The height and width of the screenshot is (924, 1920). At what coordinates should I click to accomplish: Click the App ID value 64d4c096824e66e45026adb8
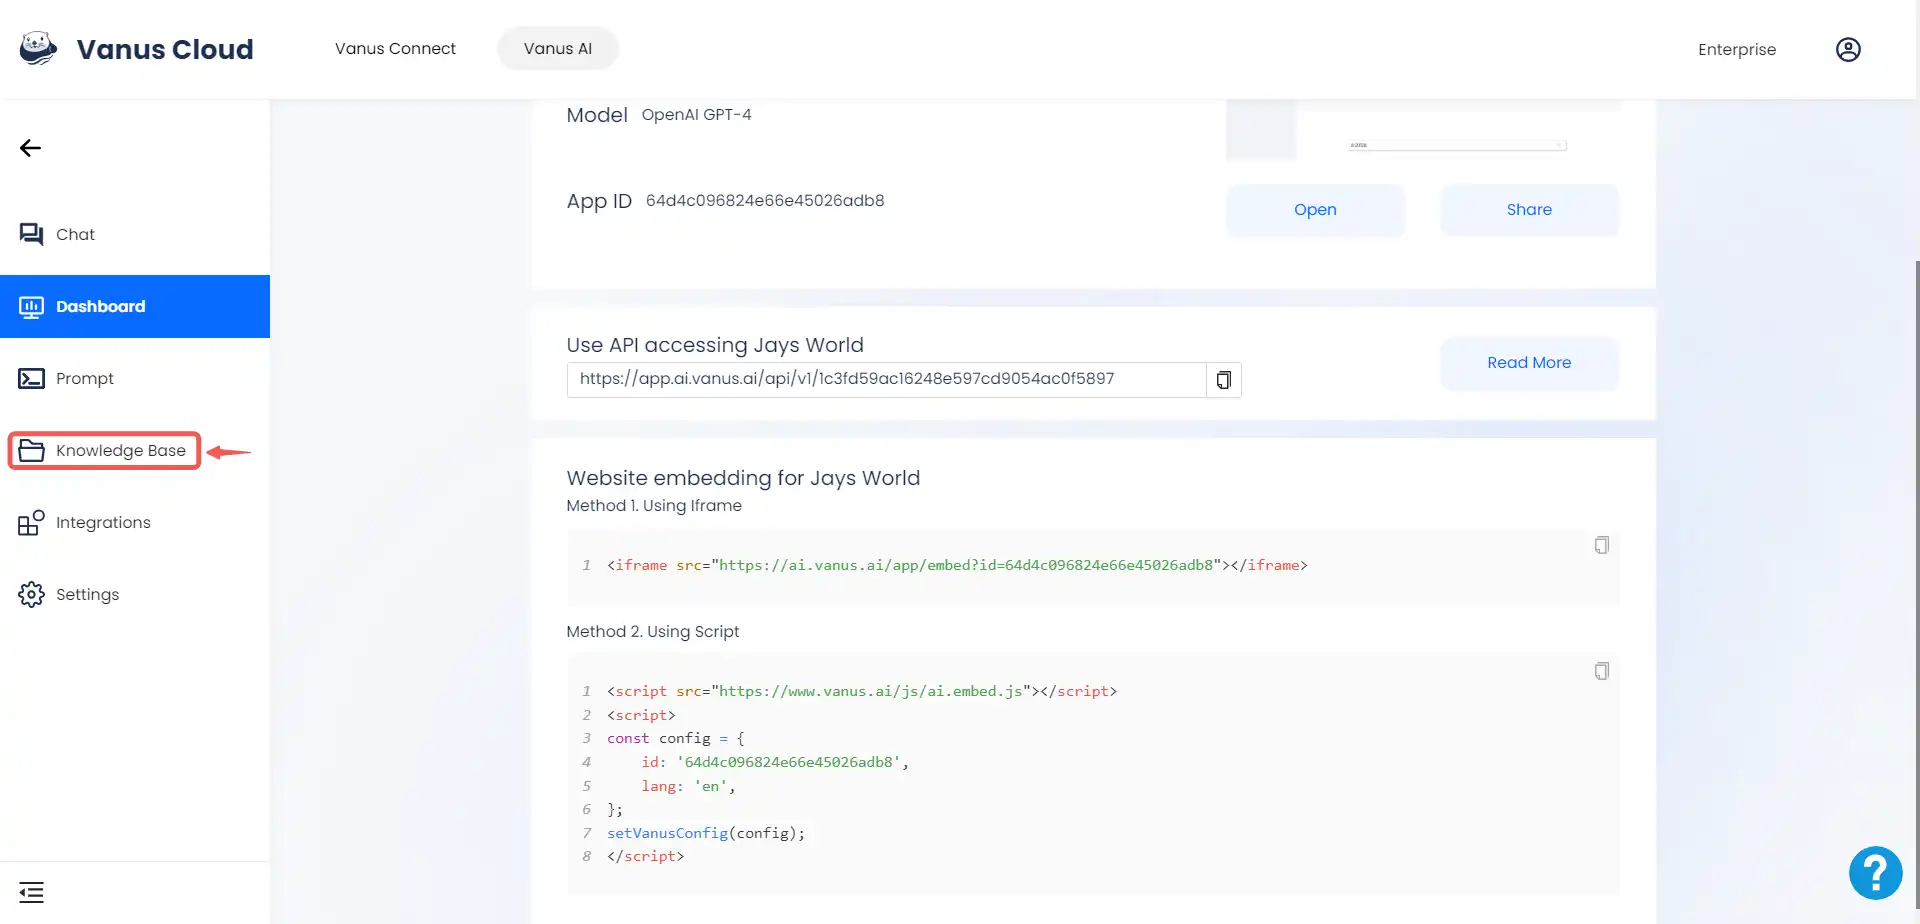(x=765, y=200)
